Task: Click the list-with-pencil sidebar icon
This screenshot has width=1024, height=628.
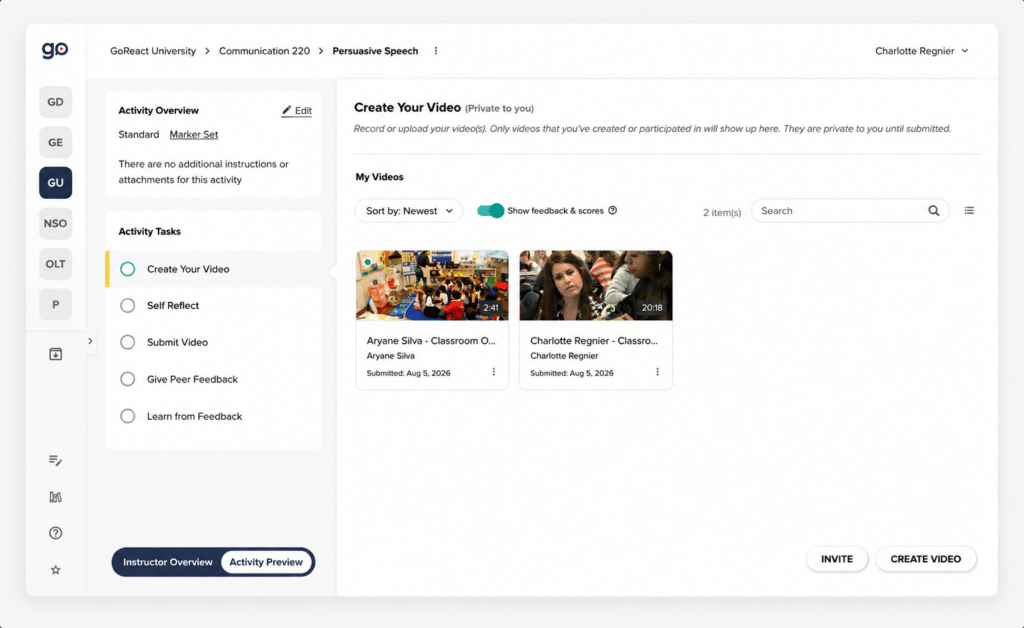Action: (56, 460)
